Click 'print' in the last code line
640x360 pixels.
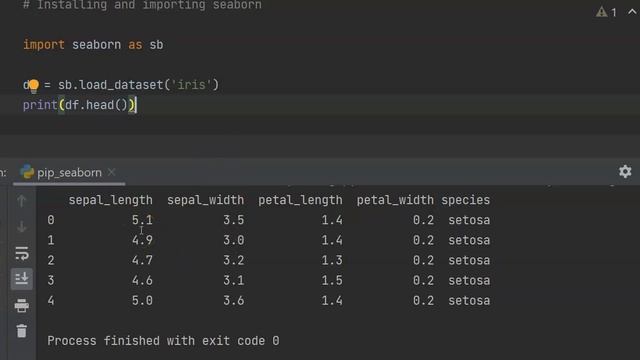(x=40, y=105)
